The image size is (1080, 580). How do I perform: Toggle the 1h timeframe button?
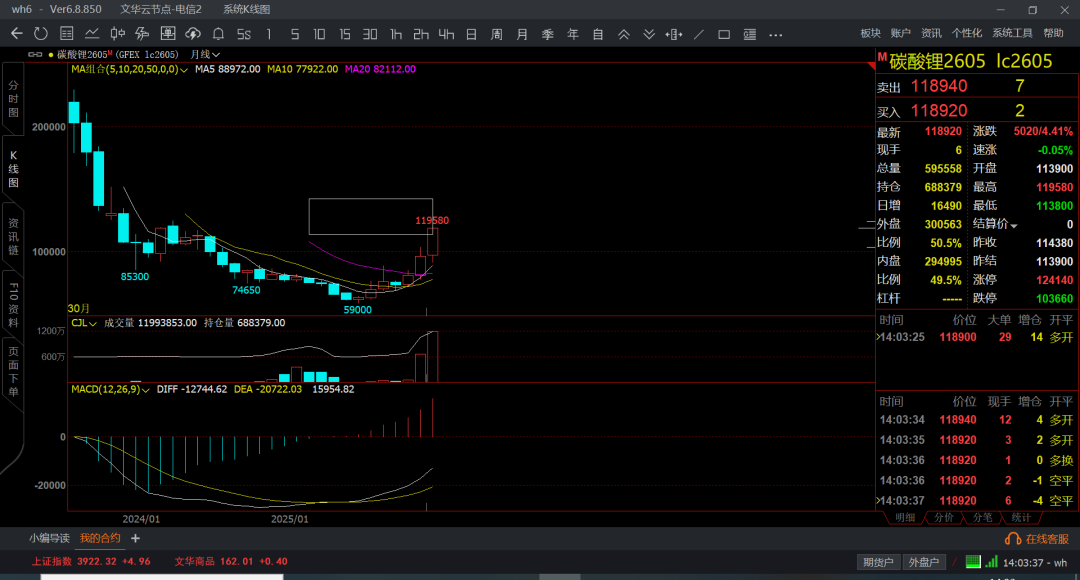[x=396, y=34]
